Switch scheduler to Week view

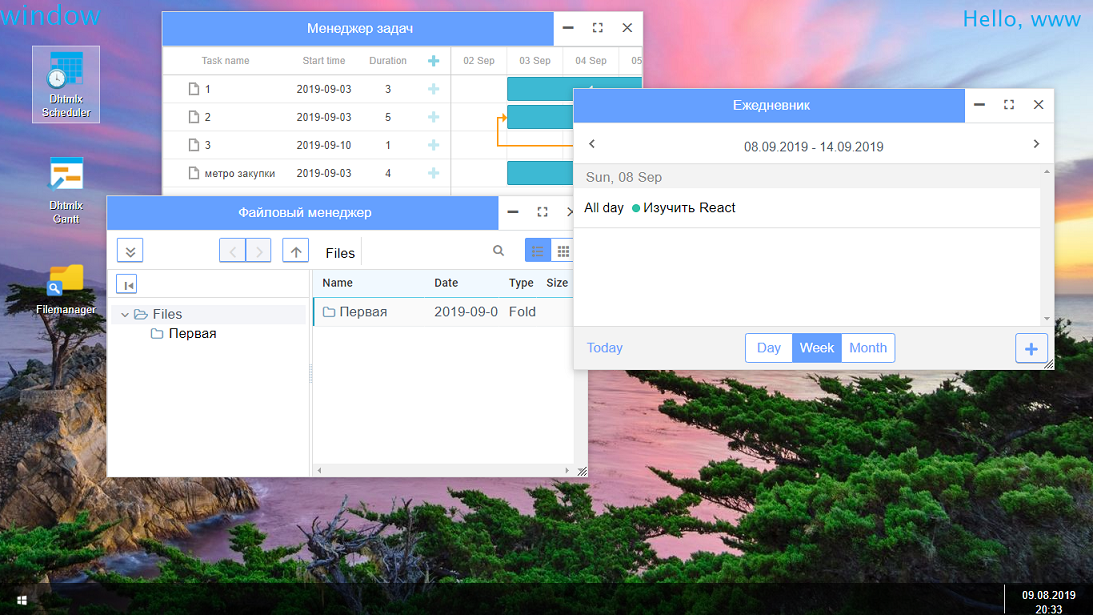816,348
